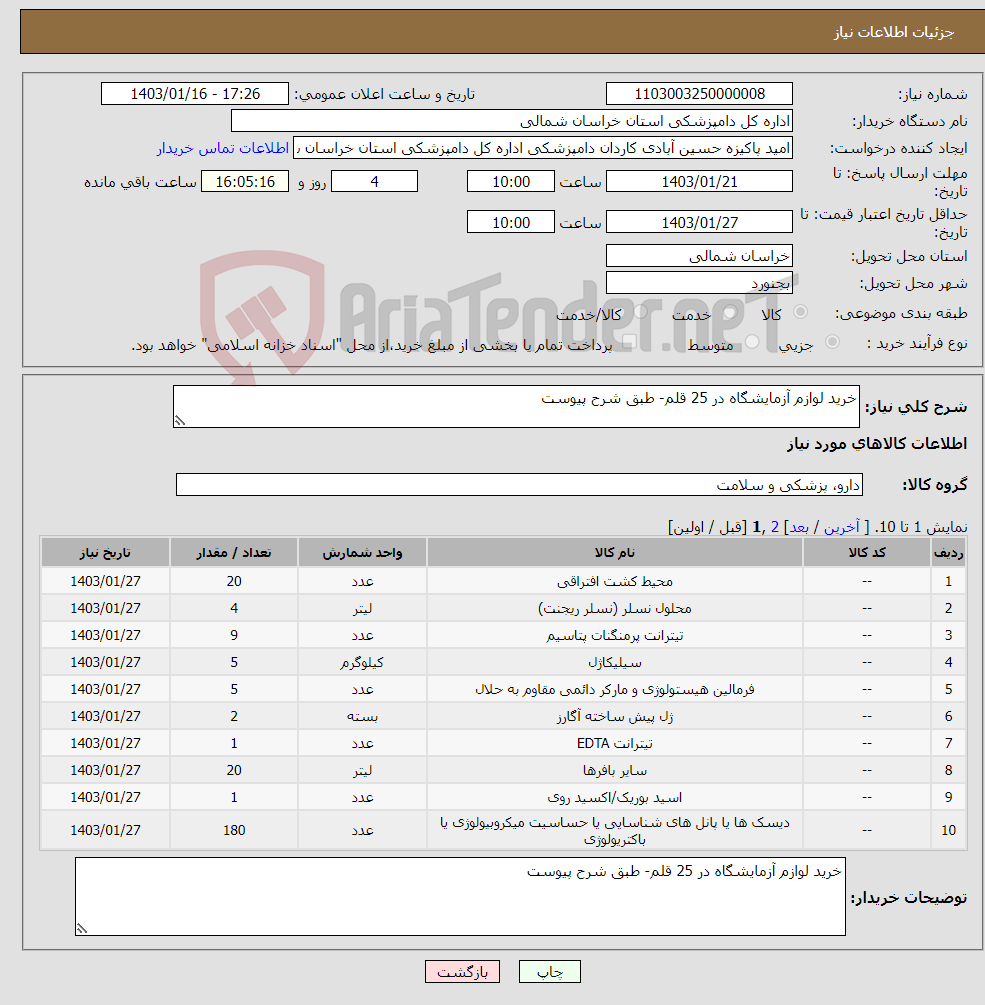Select the row اسید بوریک/اکسید روی
The width and height of the screenshot is (985, 1005).
click(503, 797)
